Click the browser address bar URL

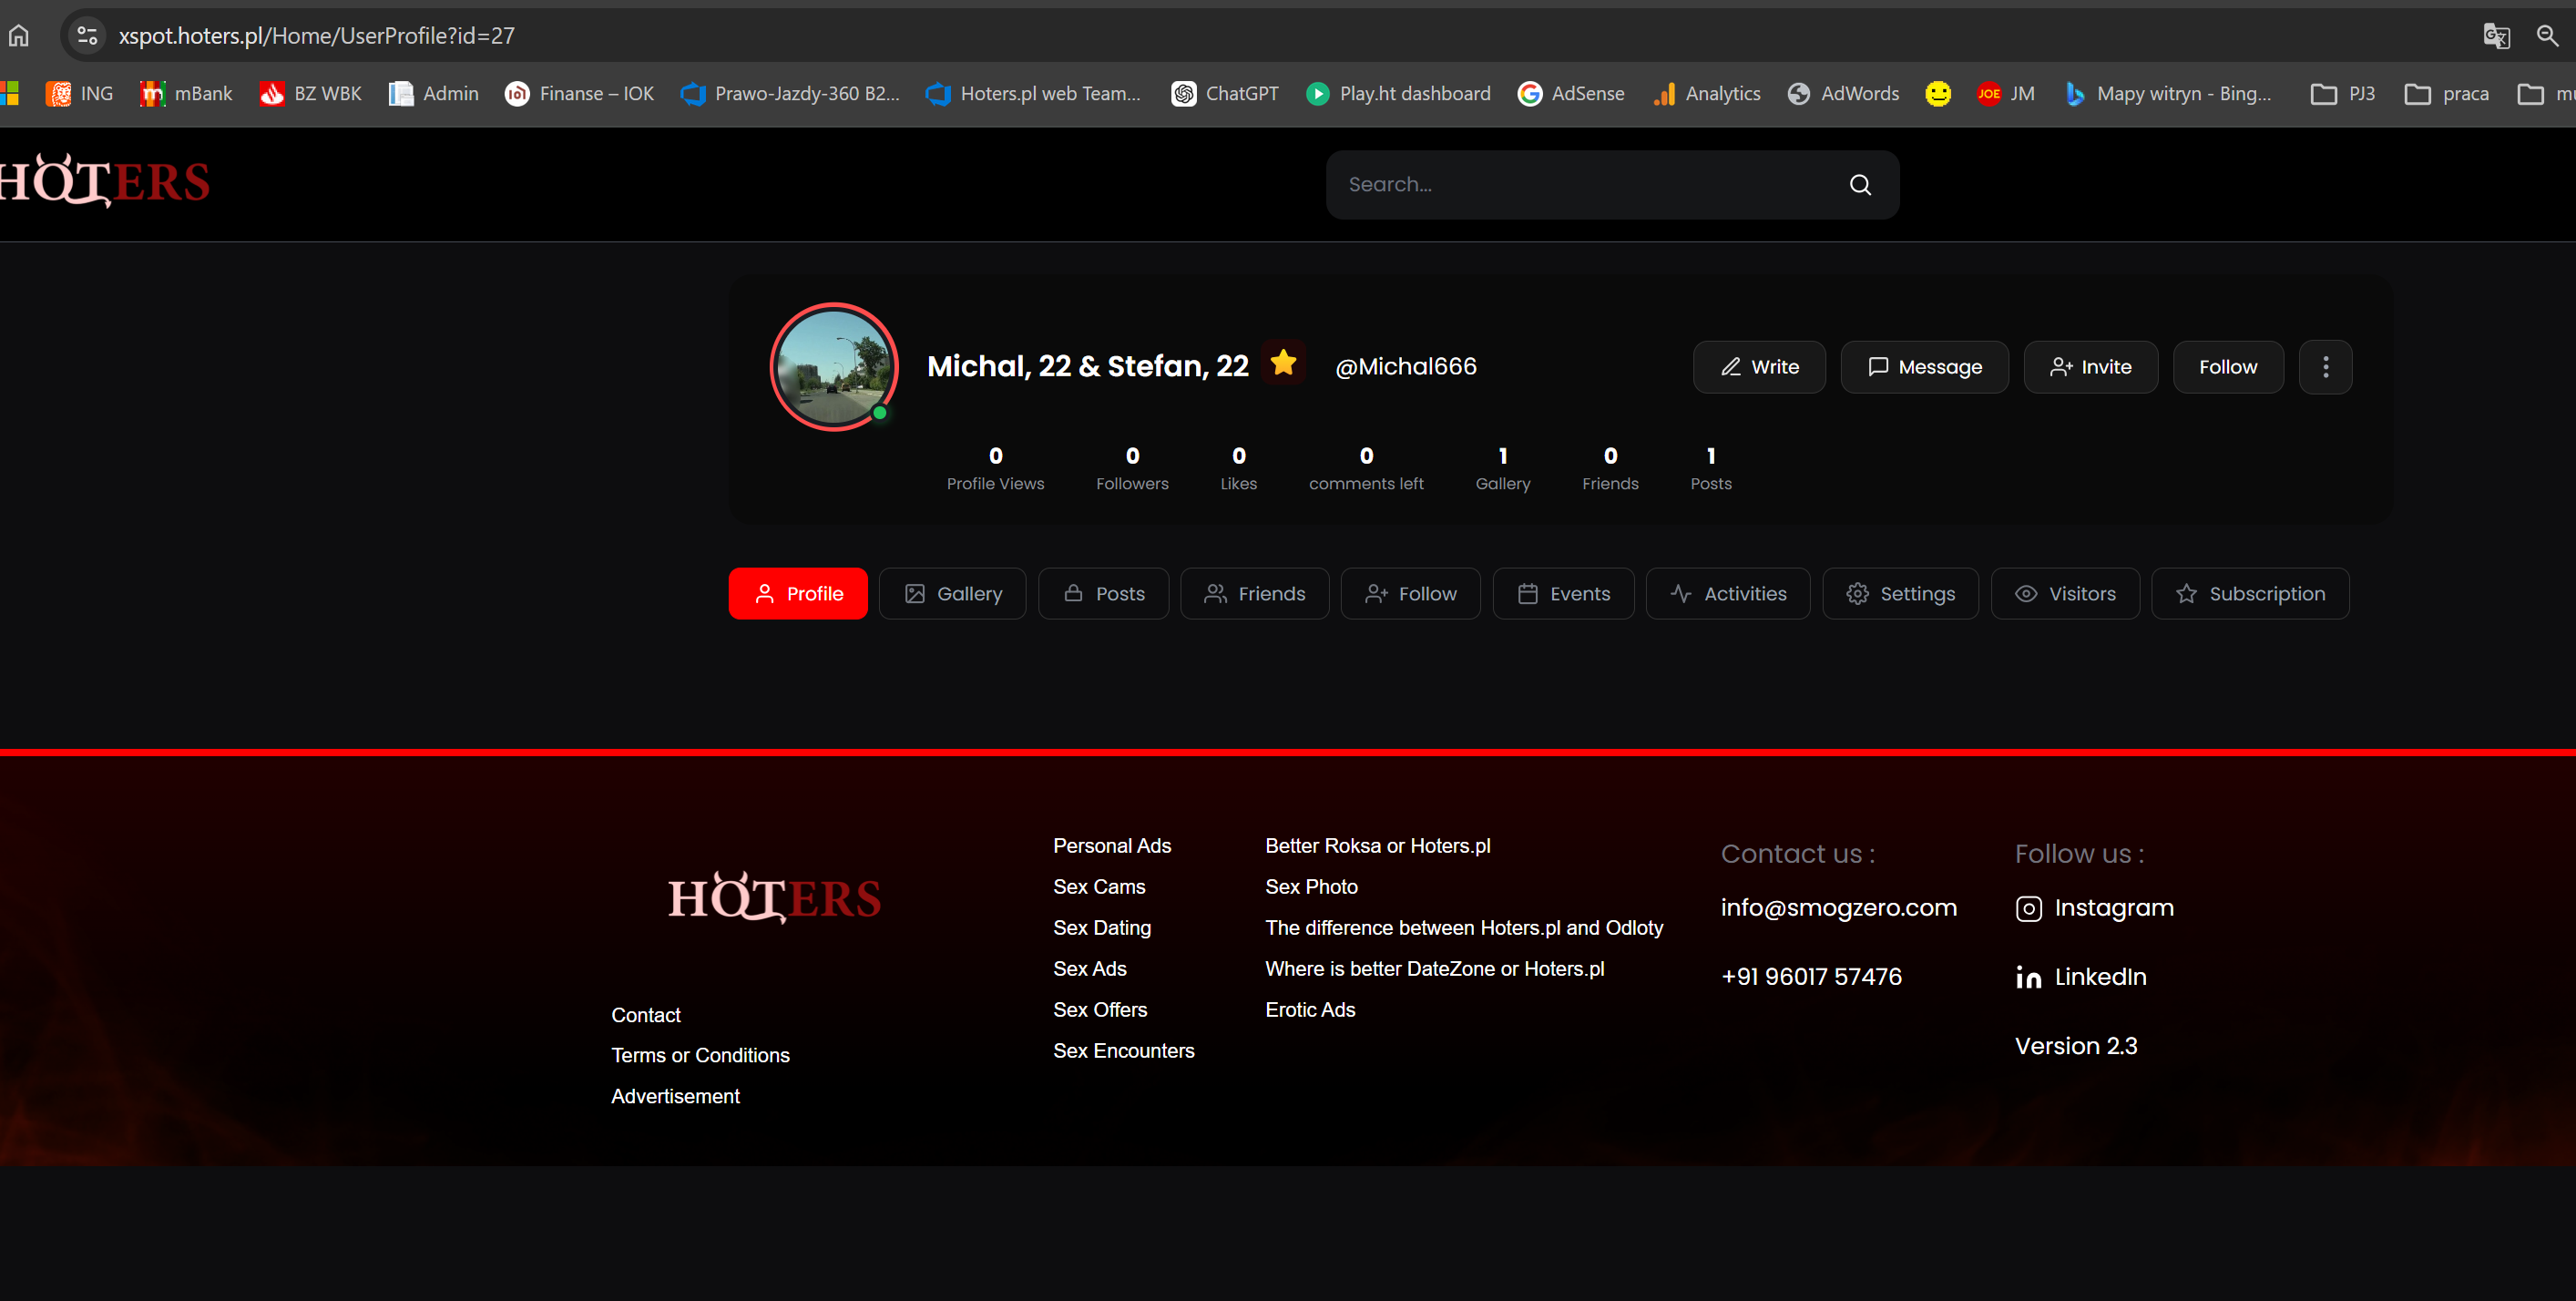[317, 36]
